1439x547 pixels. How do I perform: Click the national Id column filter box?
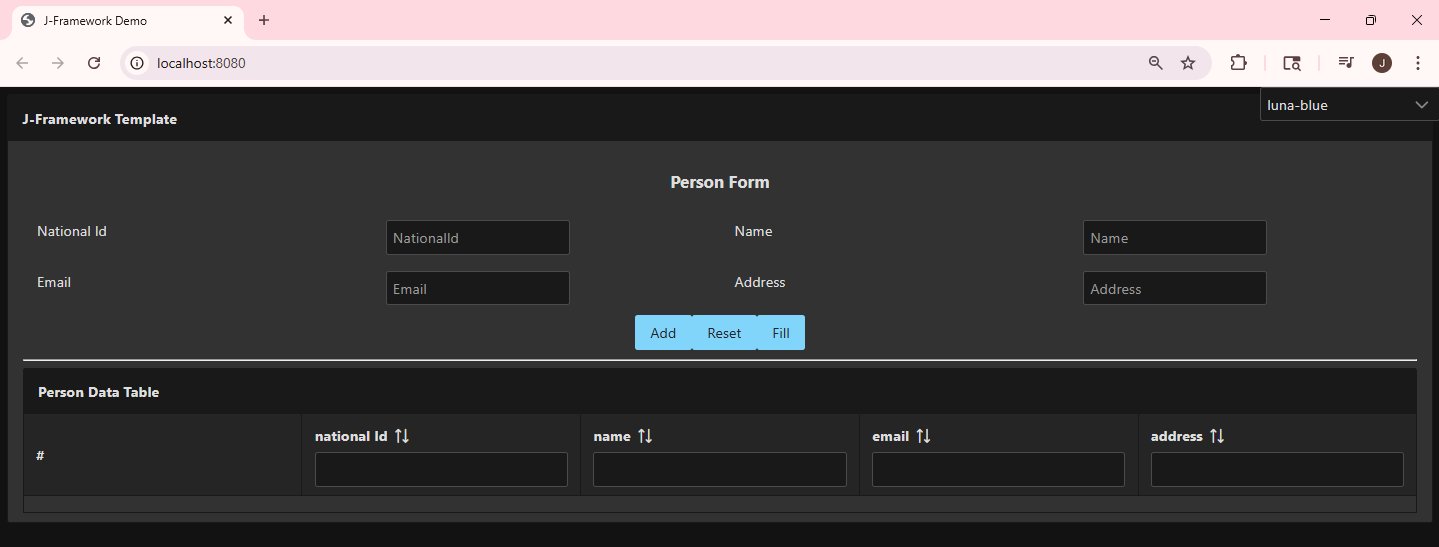click(441, 470)
